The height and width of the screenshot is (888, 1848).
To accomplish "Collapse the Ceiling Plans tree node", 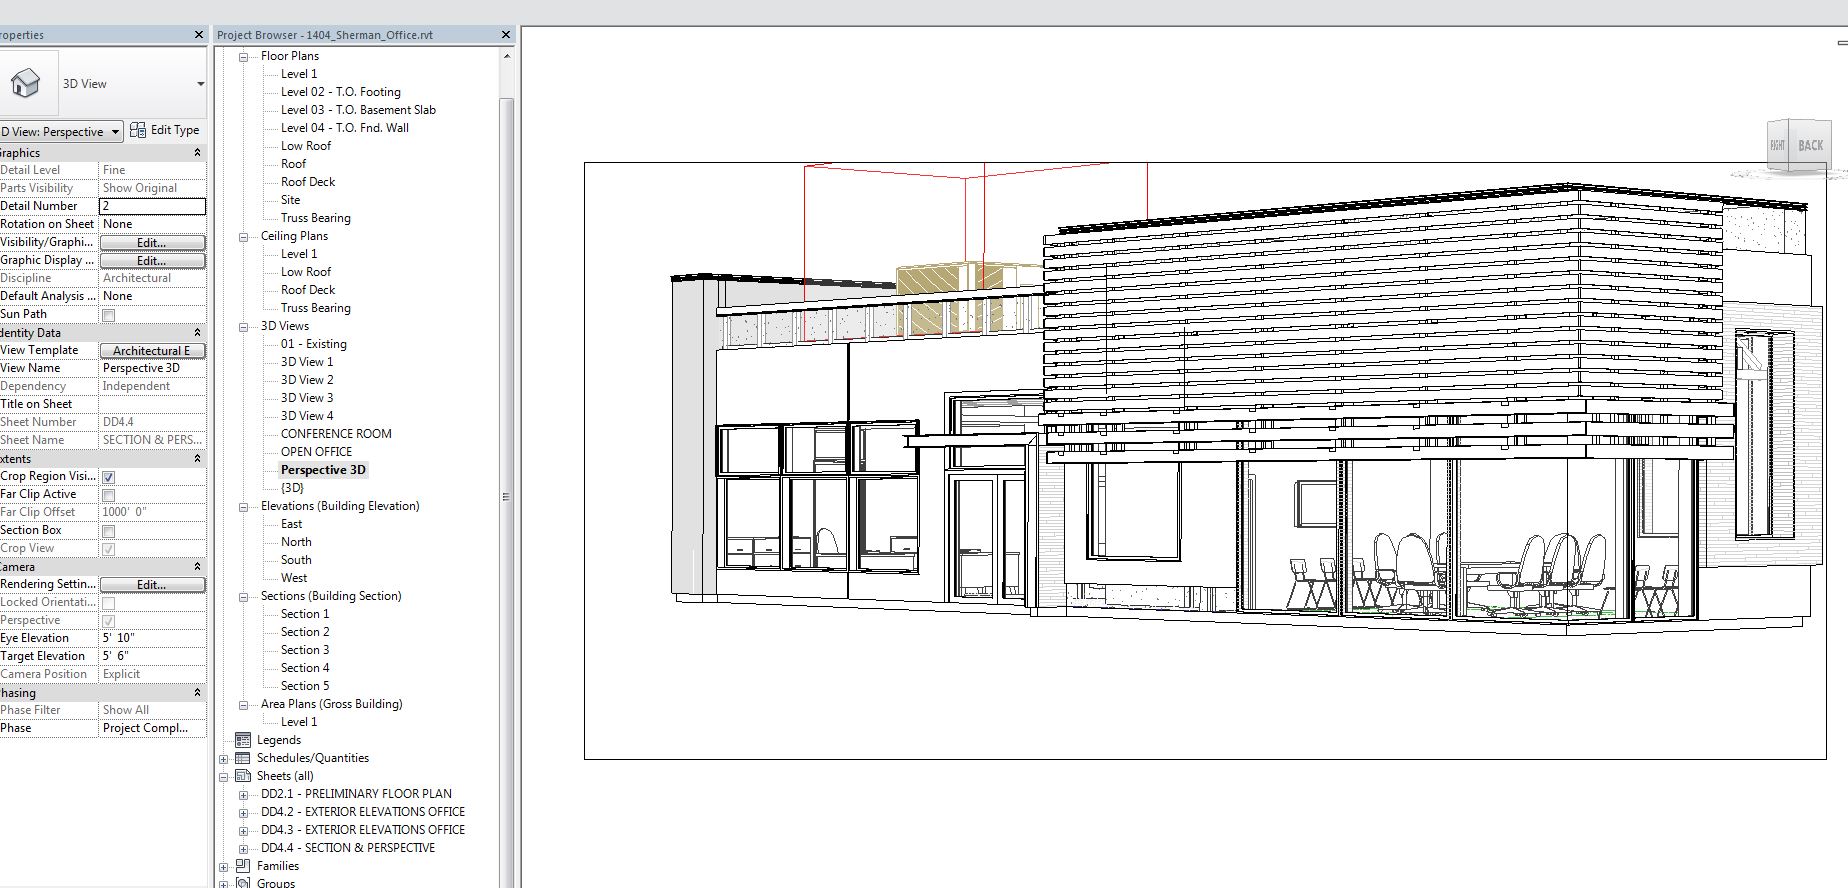I will [243, 237].
